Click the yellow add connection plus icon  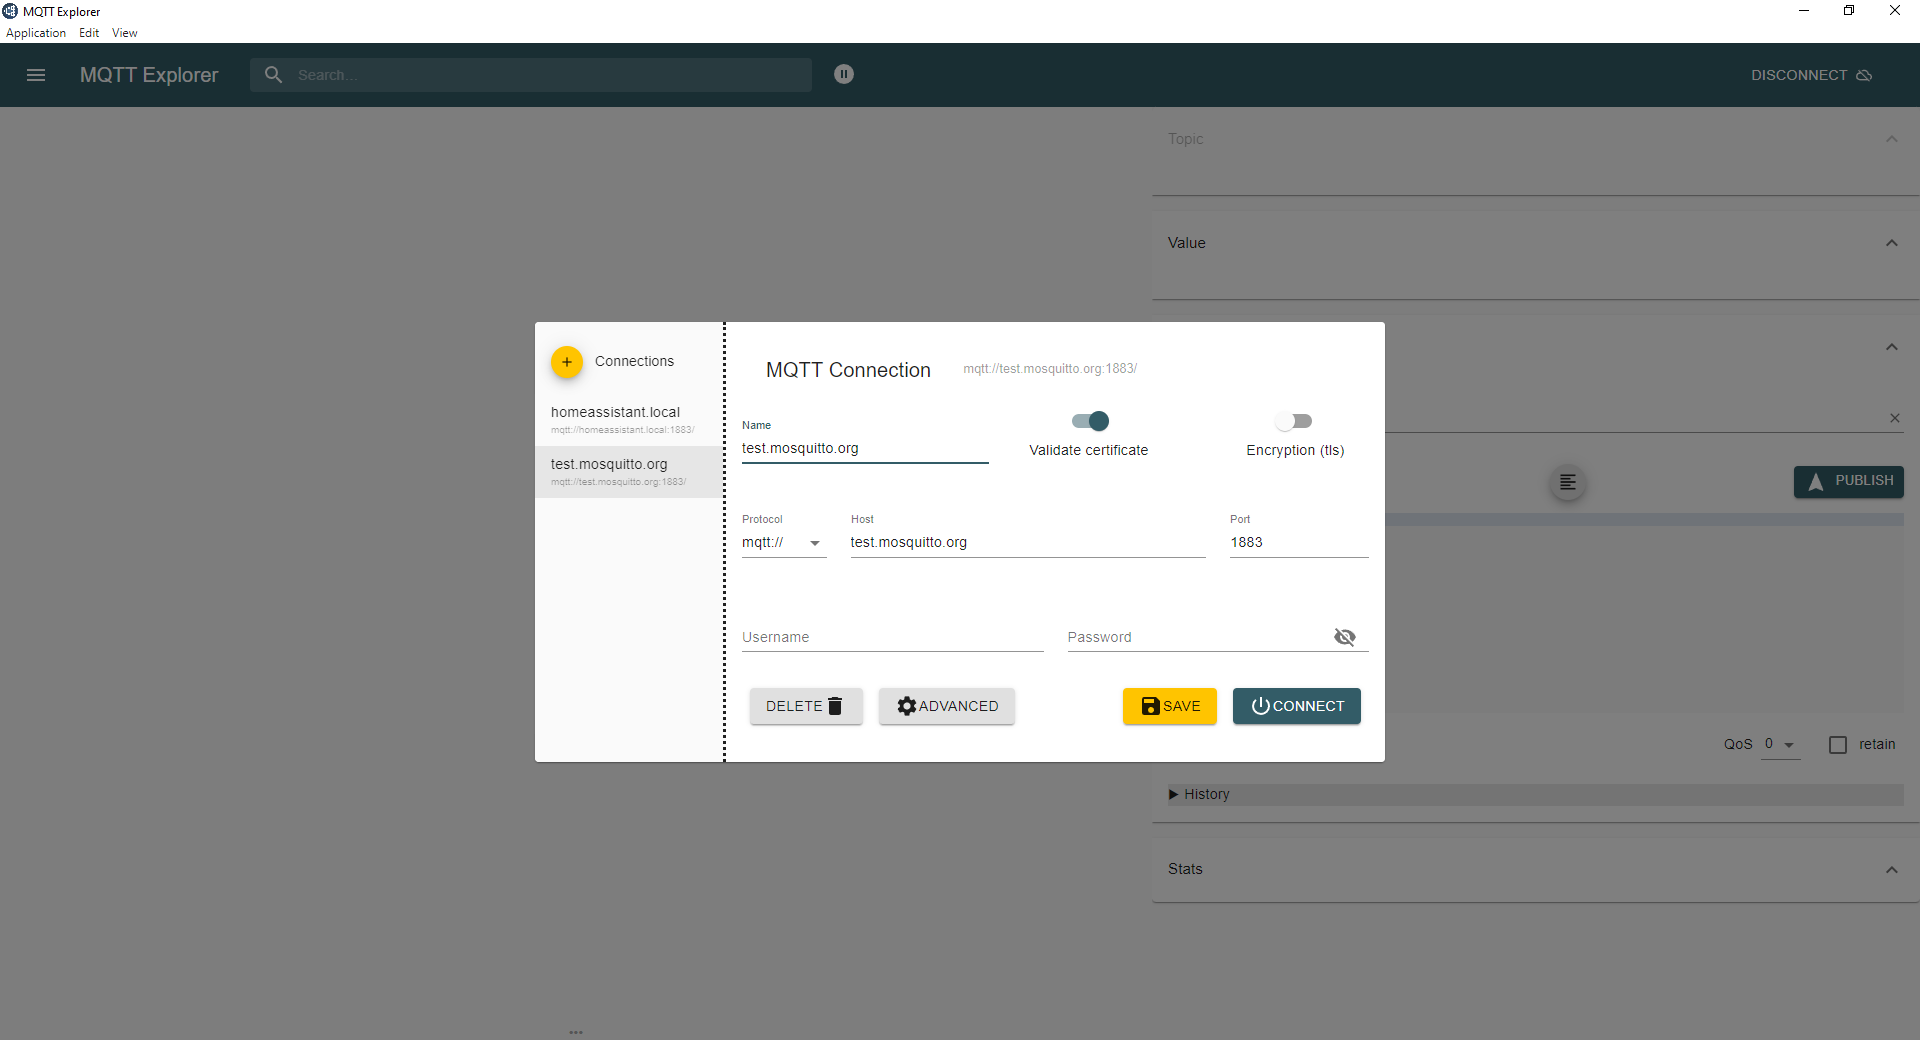(x=567, y=362)
